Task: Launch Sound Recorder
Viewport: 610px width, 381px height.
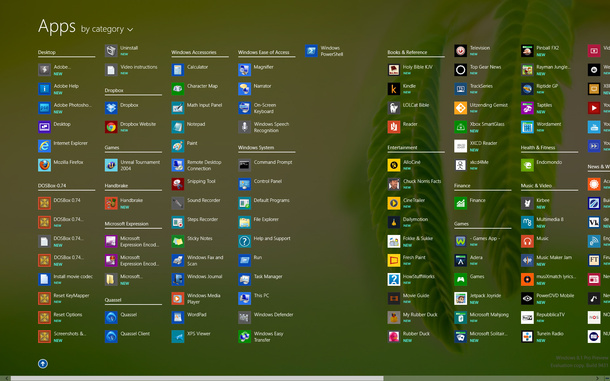Action: point(196,204)
